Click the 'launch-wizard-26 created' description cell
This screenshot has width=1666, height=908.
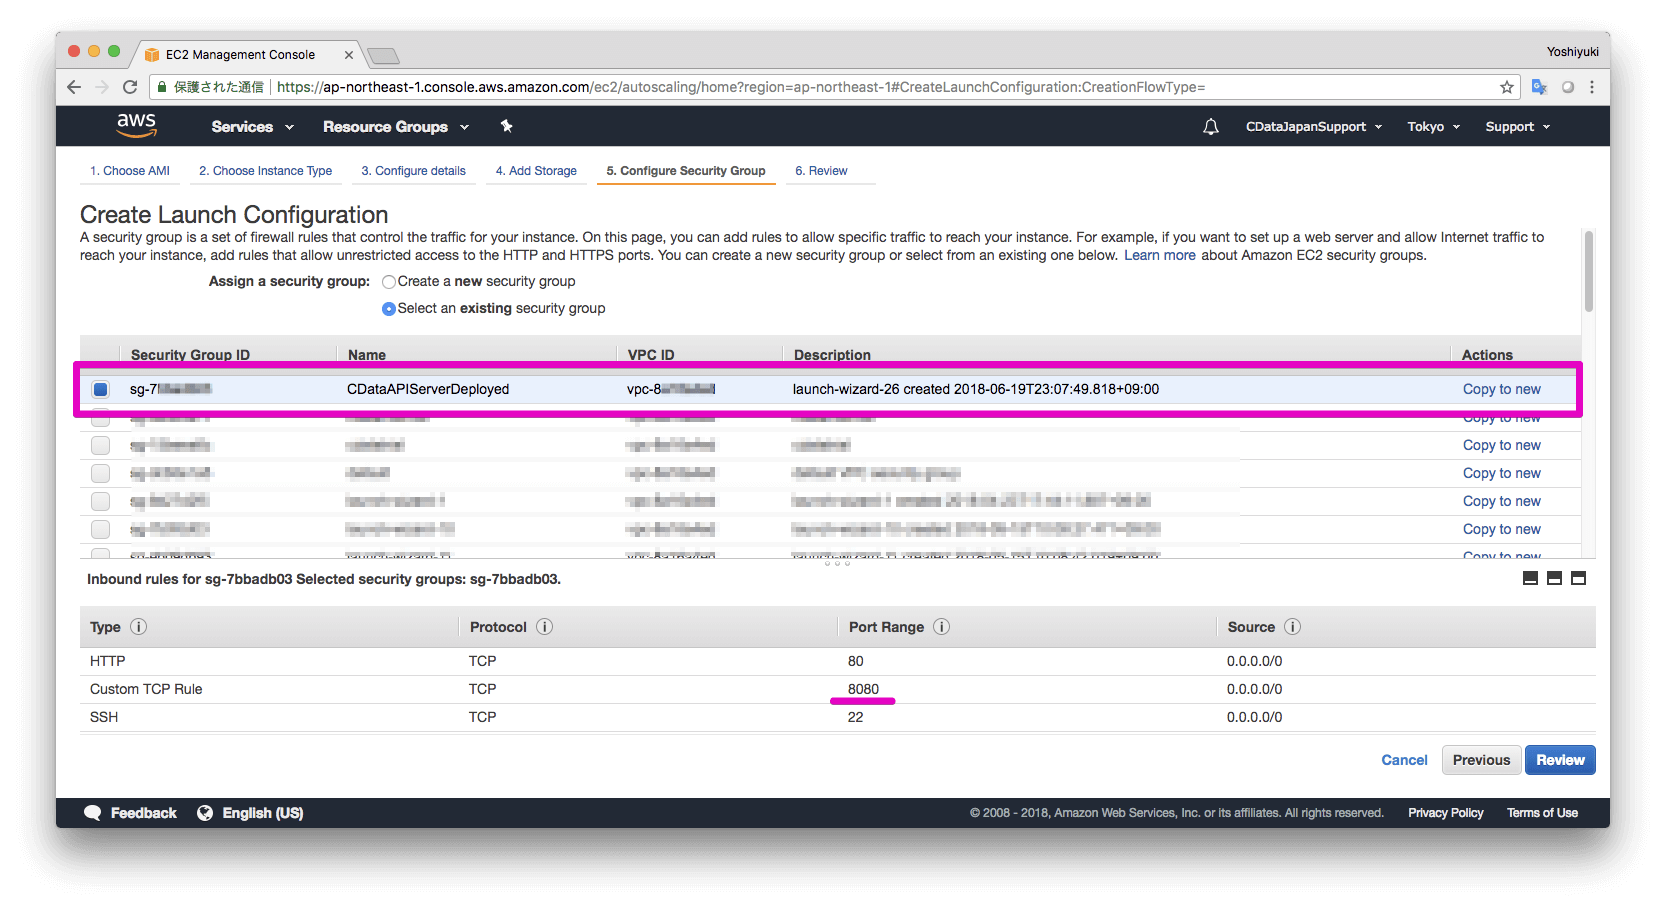(976, 389)
